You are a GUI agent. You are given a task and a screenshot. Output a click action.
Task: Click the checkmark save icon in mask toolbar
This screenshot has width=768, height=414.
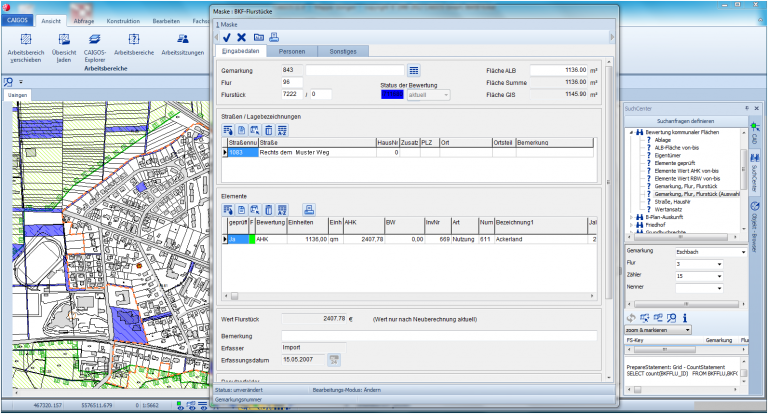[227, 37]
